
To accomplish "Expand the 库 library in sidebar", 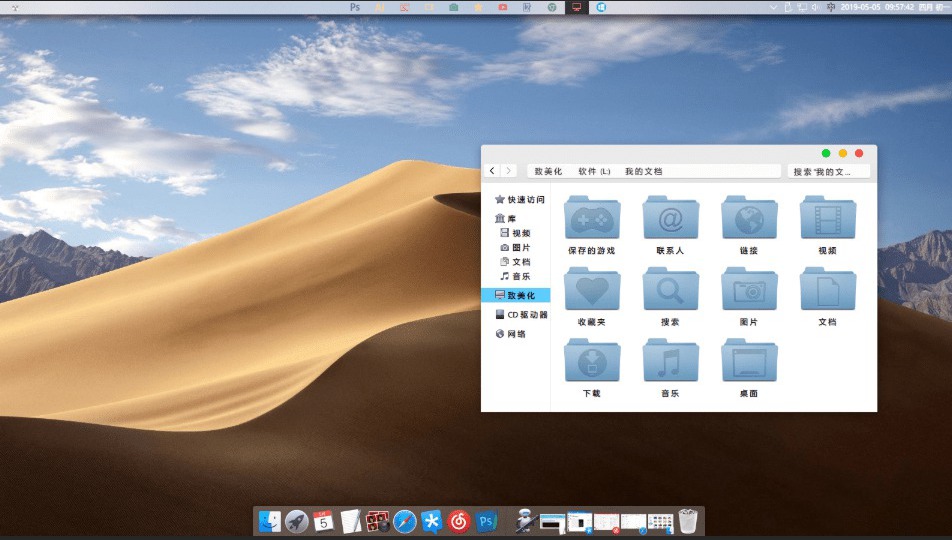I will pyautogui.click(x=511, y=218).
